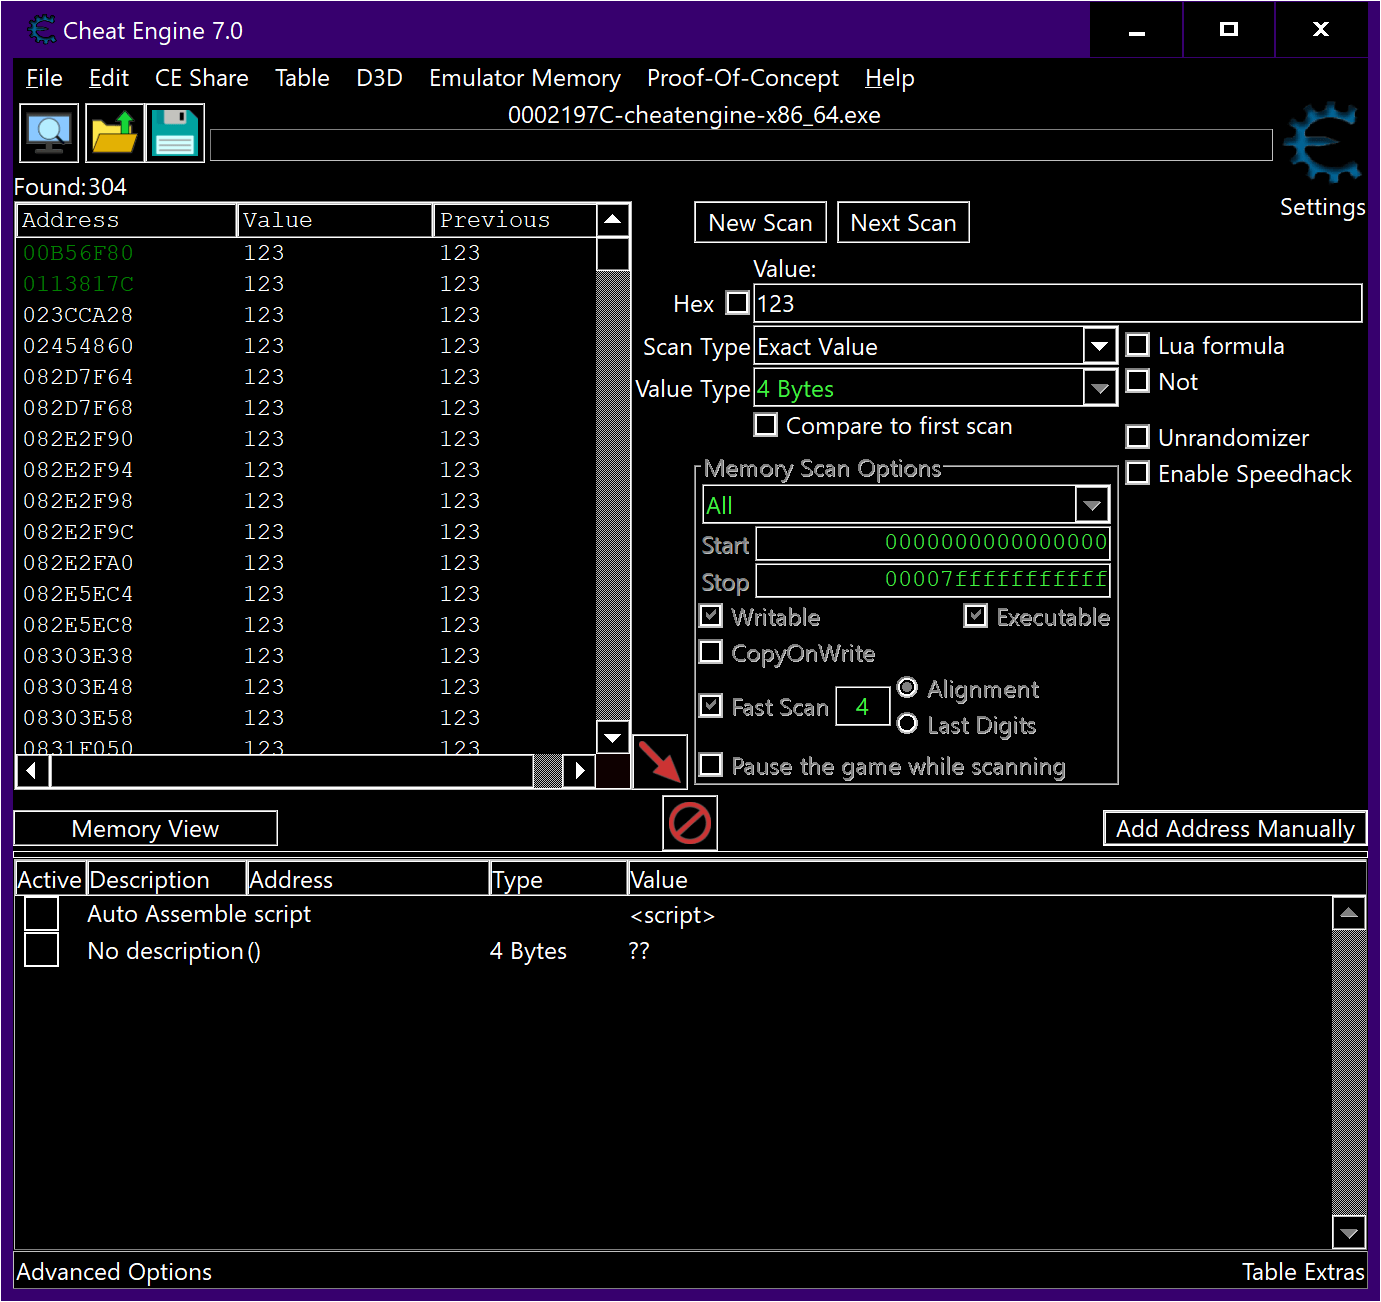Click the address table Type column header

[x=558, y=879]
